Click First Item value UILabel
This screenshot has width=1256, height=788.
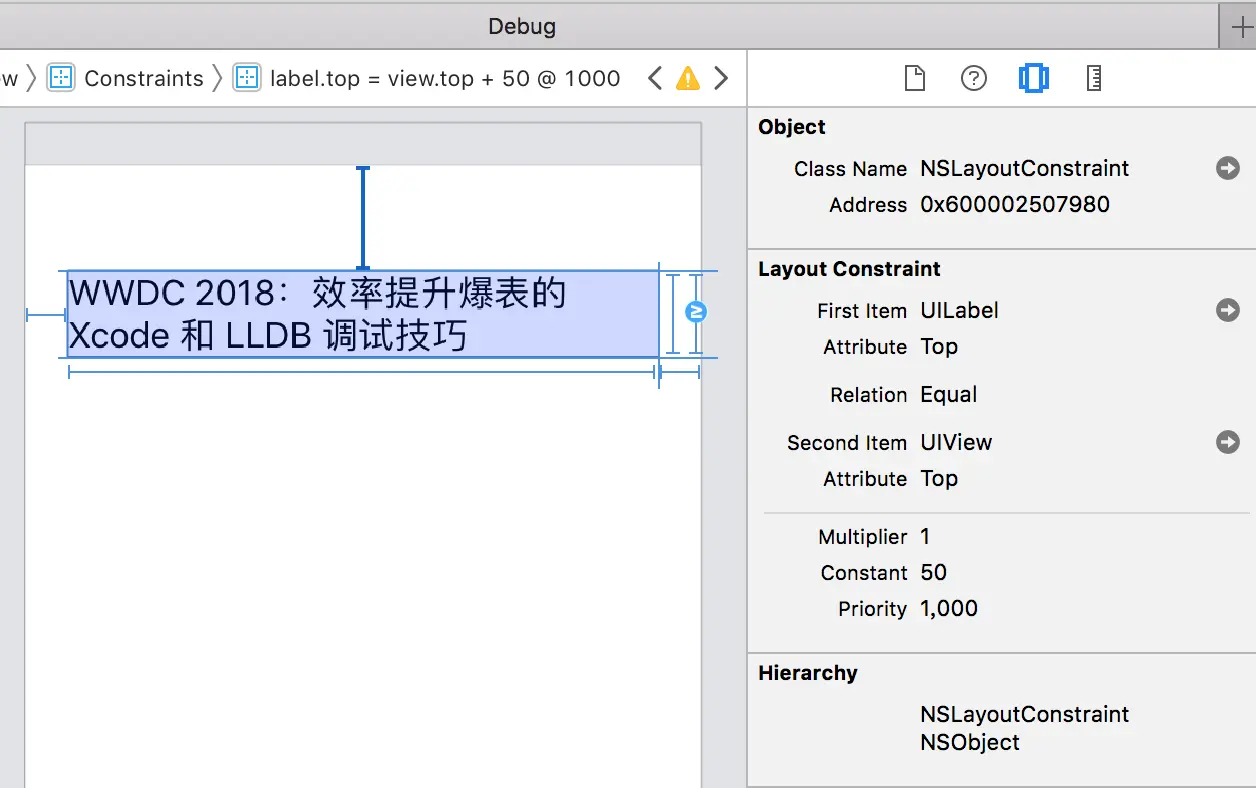coord(959,310)
